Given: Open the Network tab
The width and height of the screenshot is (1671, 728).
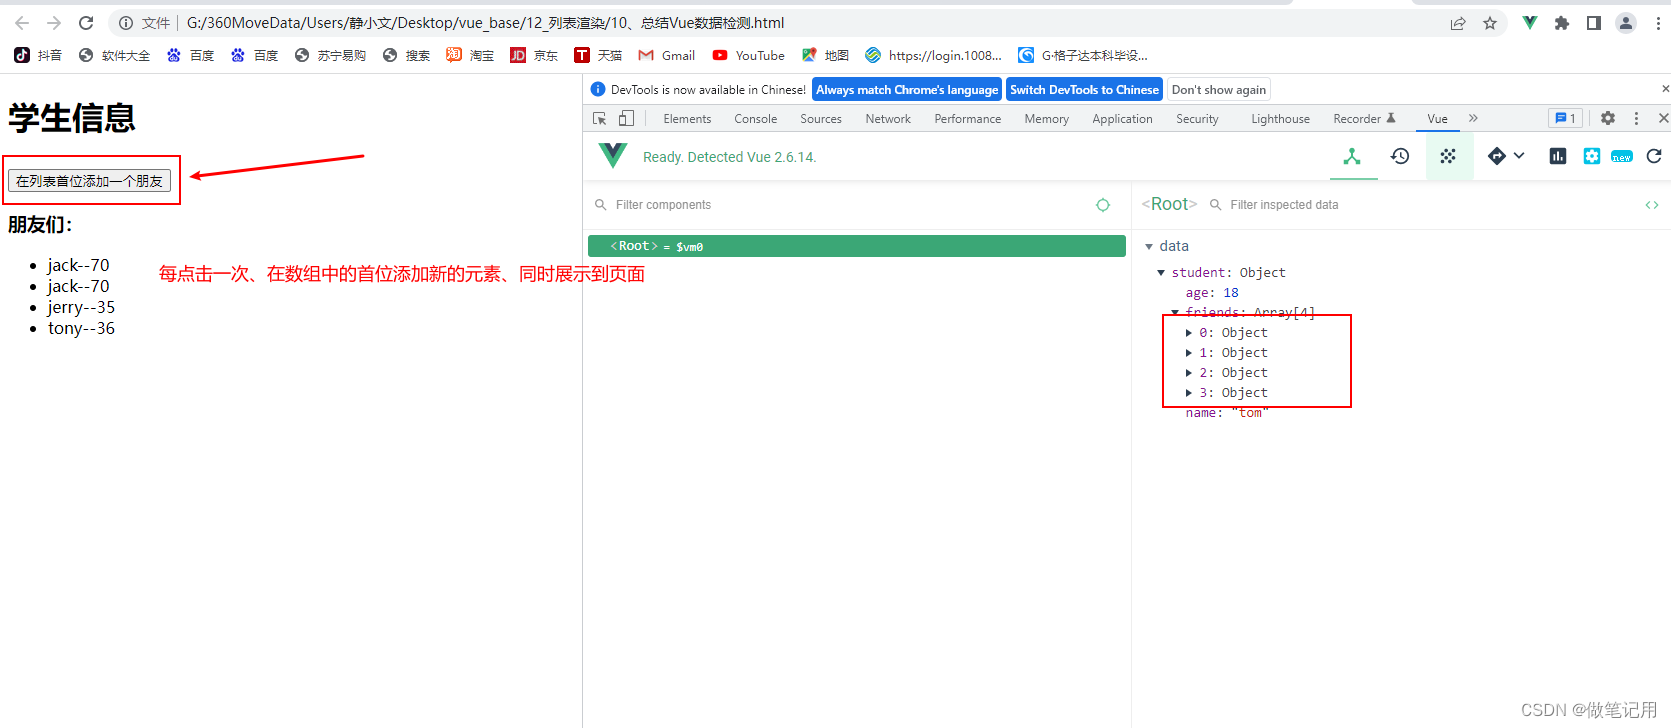Looking at the screenshot, I should pos(888,118).
